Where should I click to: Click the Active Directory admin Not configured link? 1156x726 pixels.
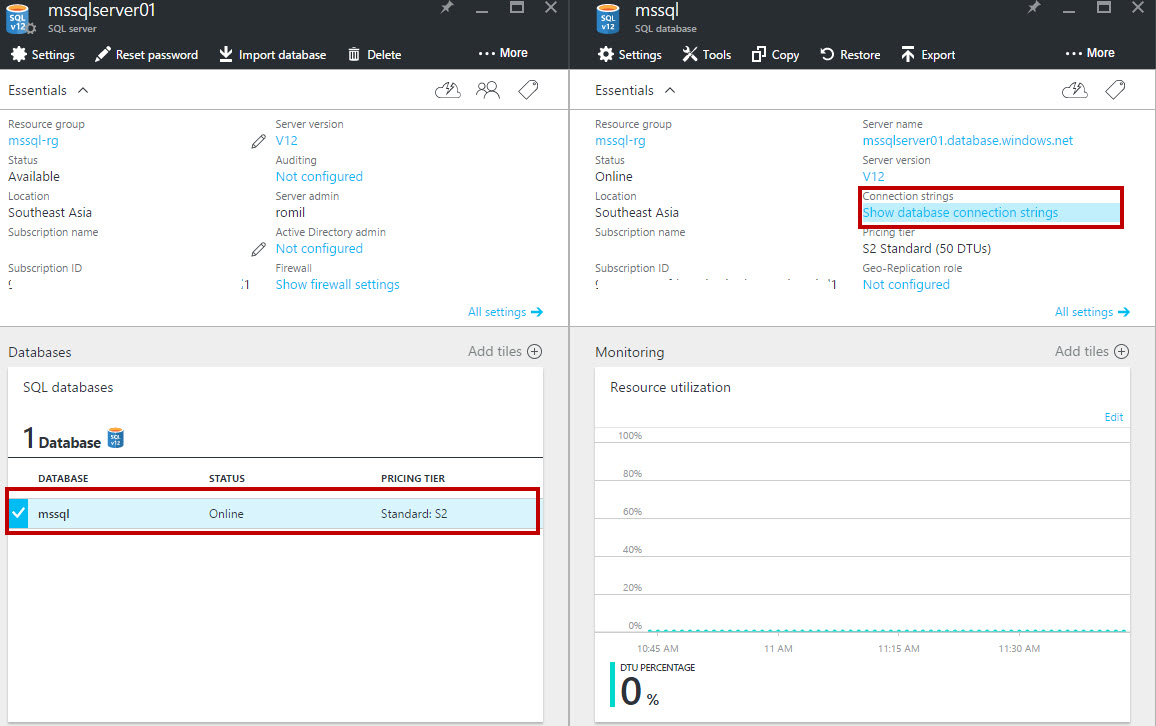(319, 249)
